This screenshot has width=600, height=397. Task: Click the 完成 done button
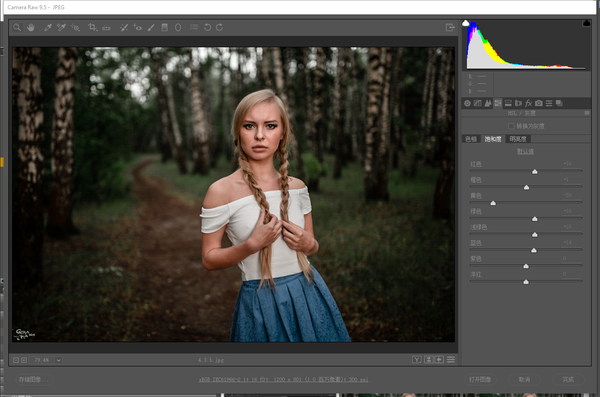click(568, 379)
